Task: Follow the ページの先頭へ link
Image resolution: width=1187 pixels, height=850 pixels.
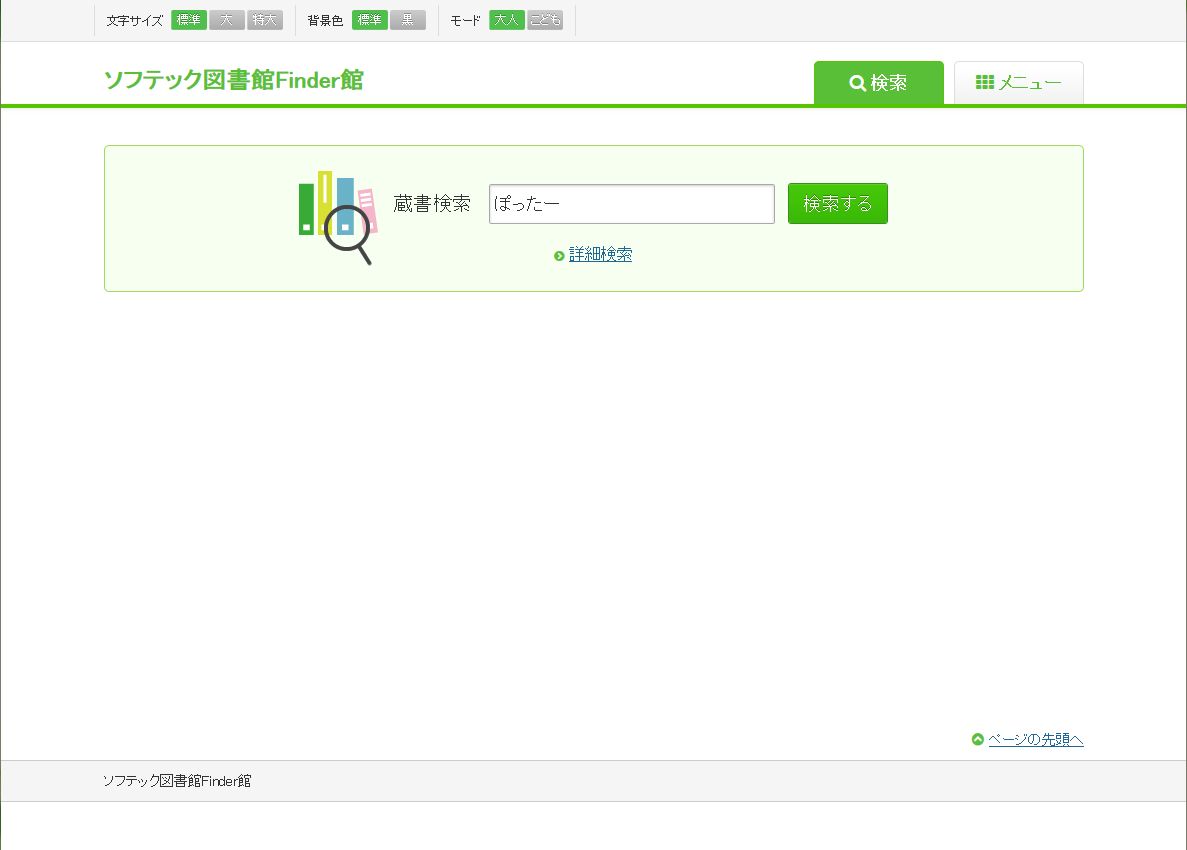Action: coord(1035,740)
